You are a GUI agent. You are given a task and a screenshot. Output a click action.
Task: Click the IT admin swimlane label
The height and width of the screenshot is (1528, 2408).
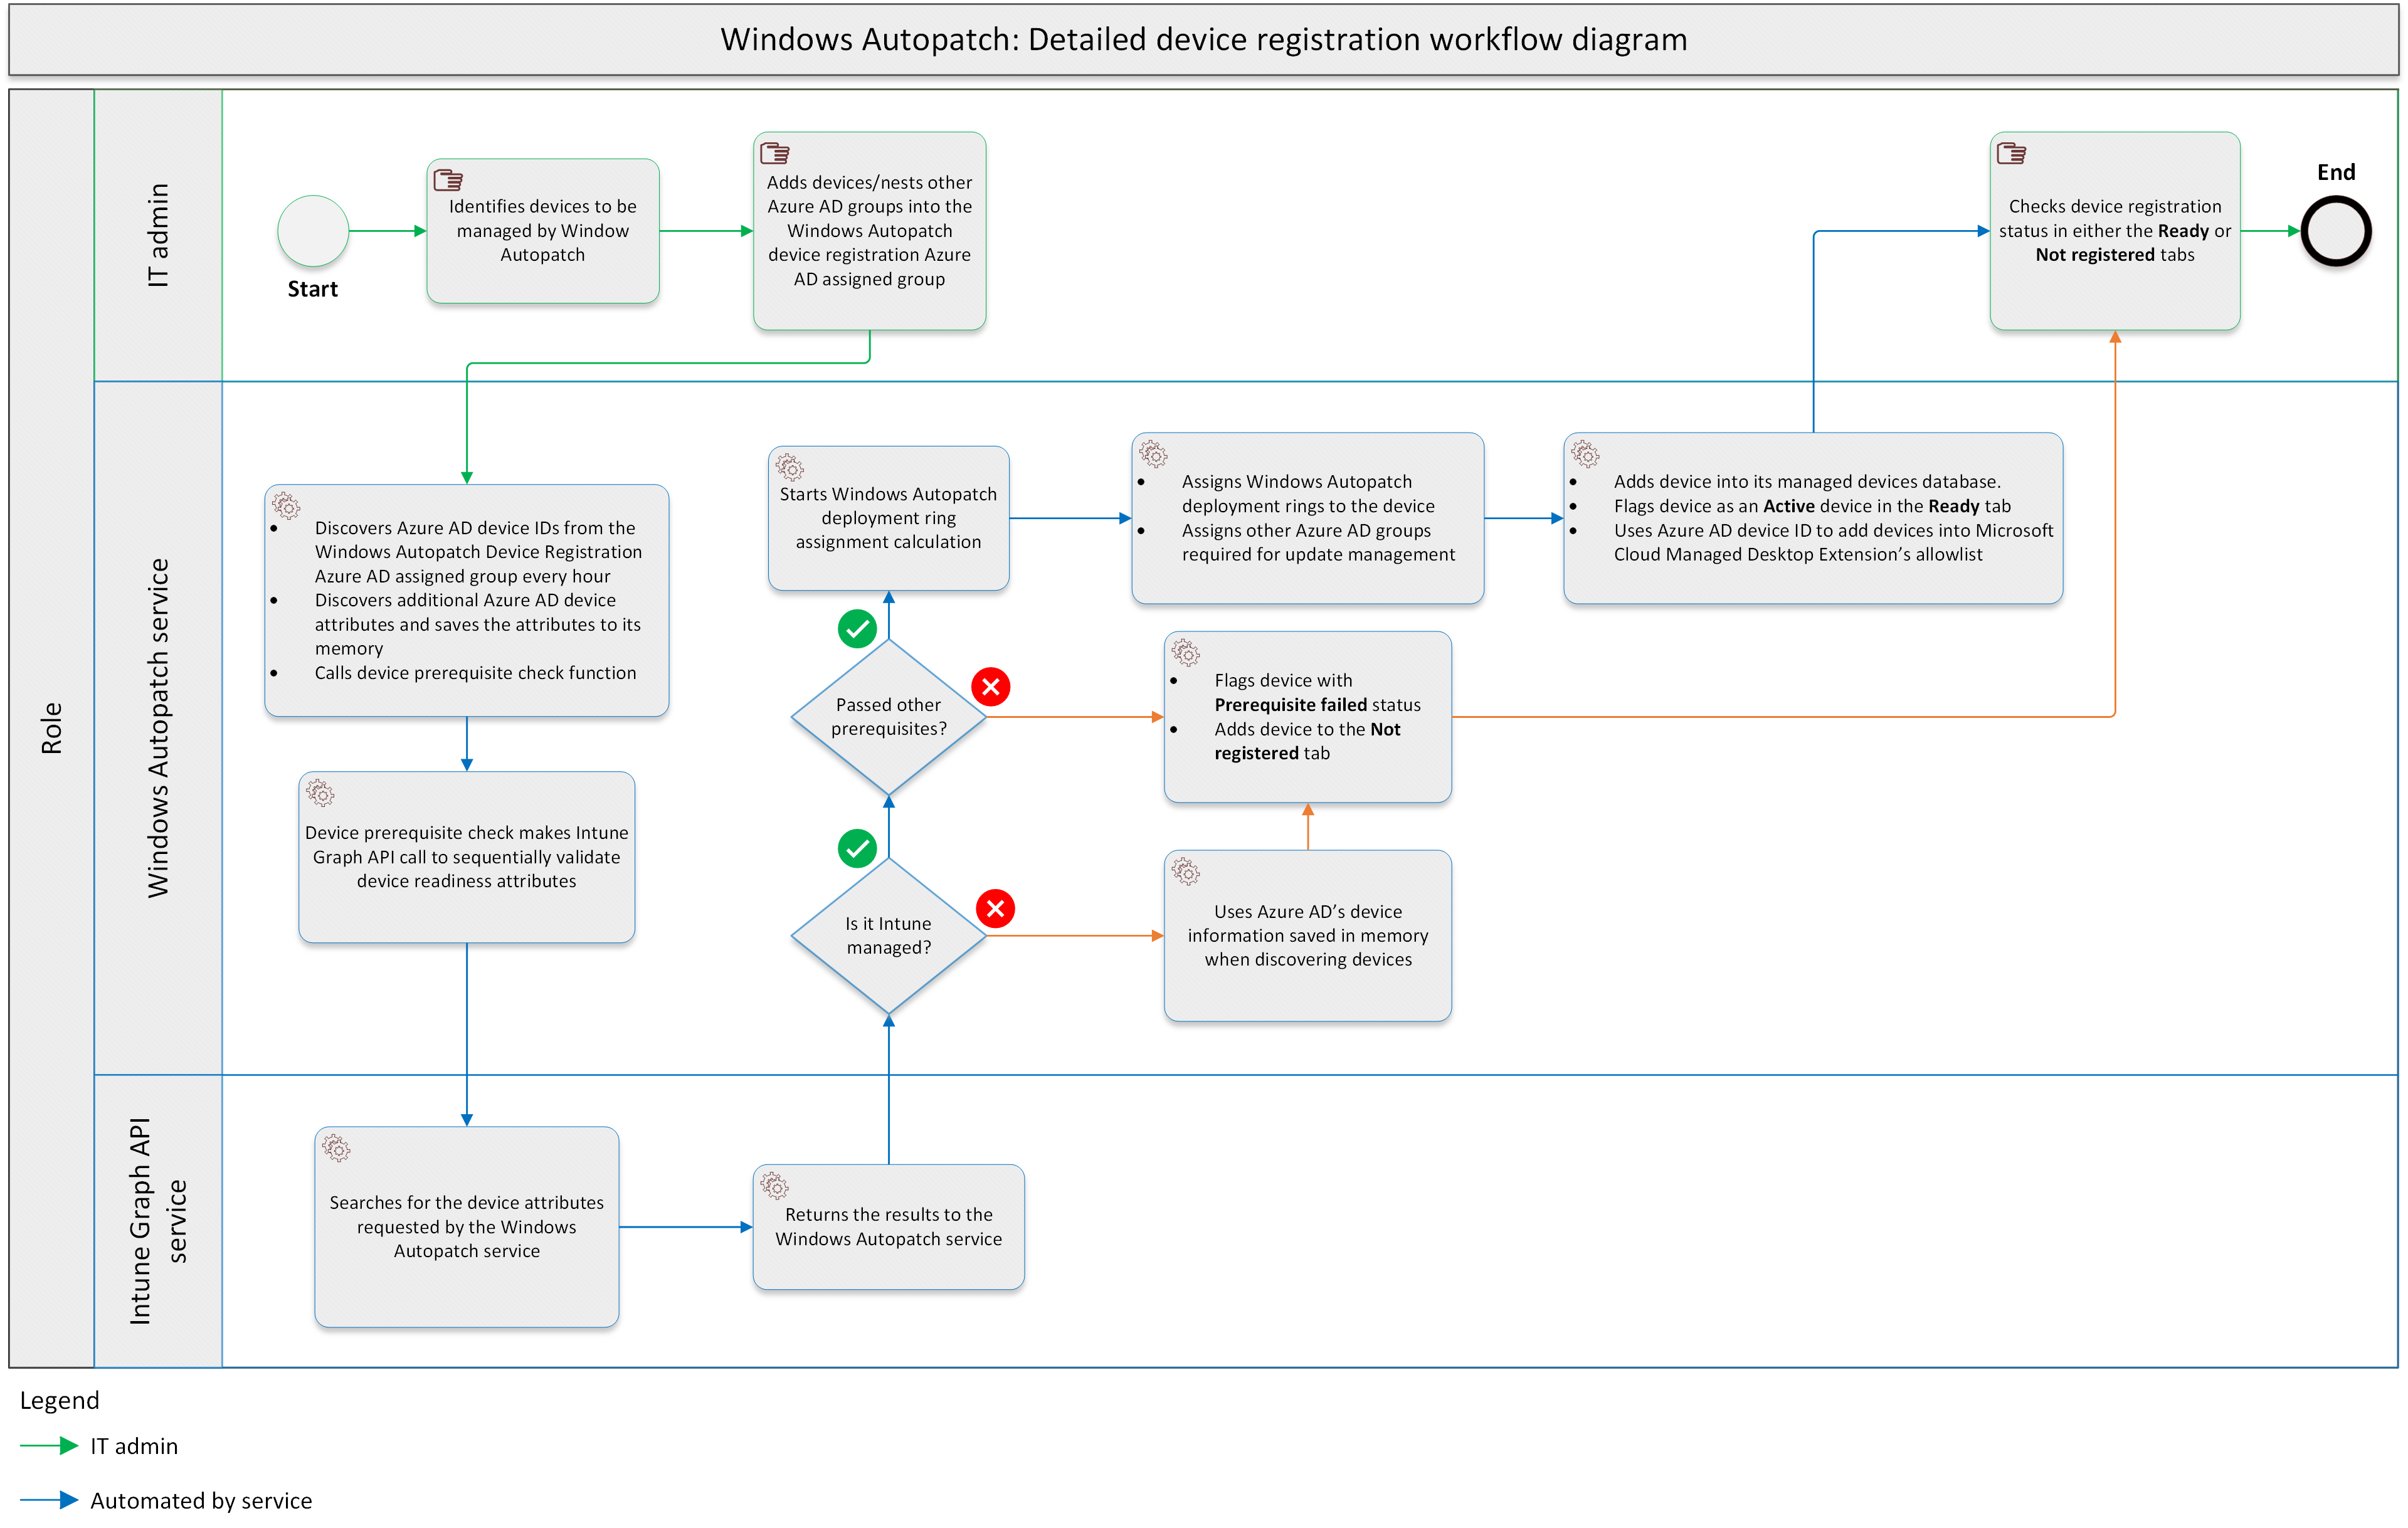158,235
